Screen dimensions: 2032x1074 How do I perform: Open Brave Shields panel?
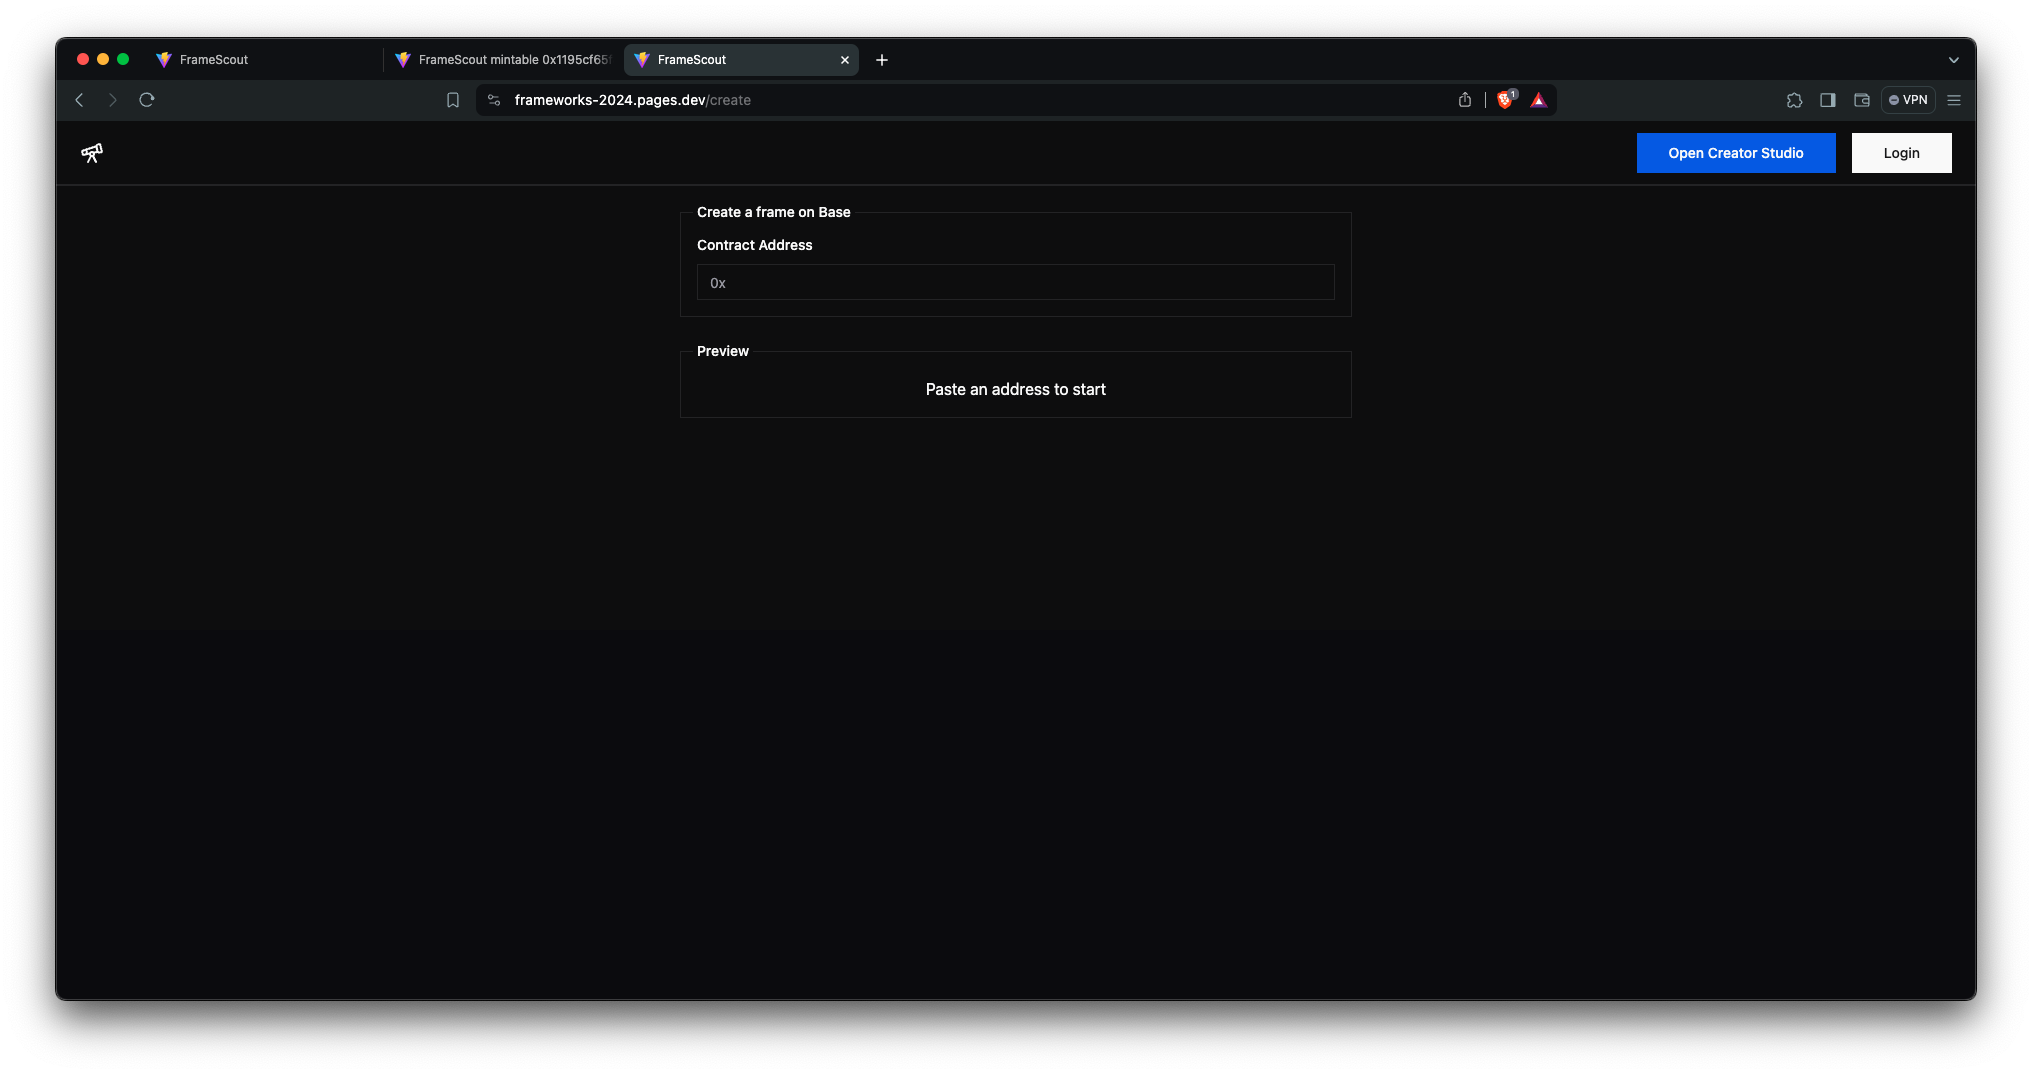(x=1506, y=100)
